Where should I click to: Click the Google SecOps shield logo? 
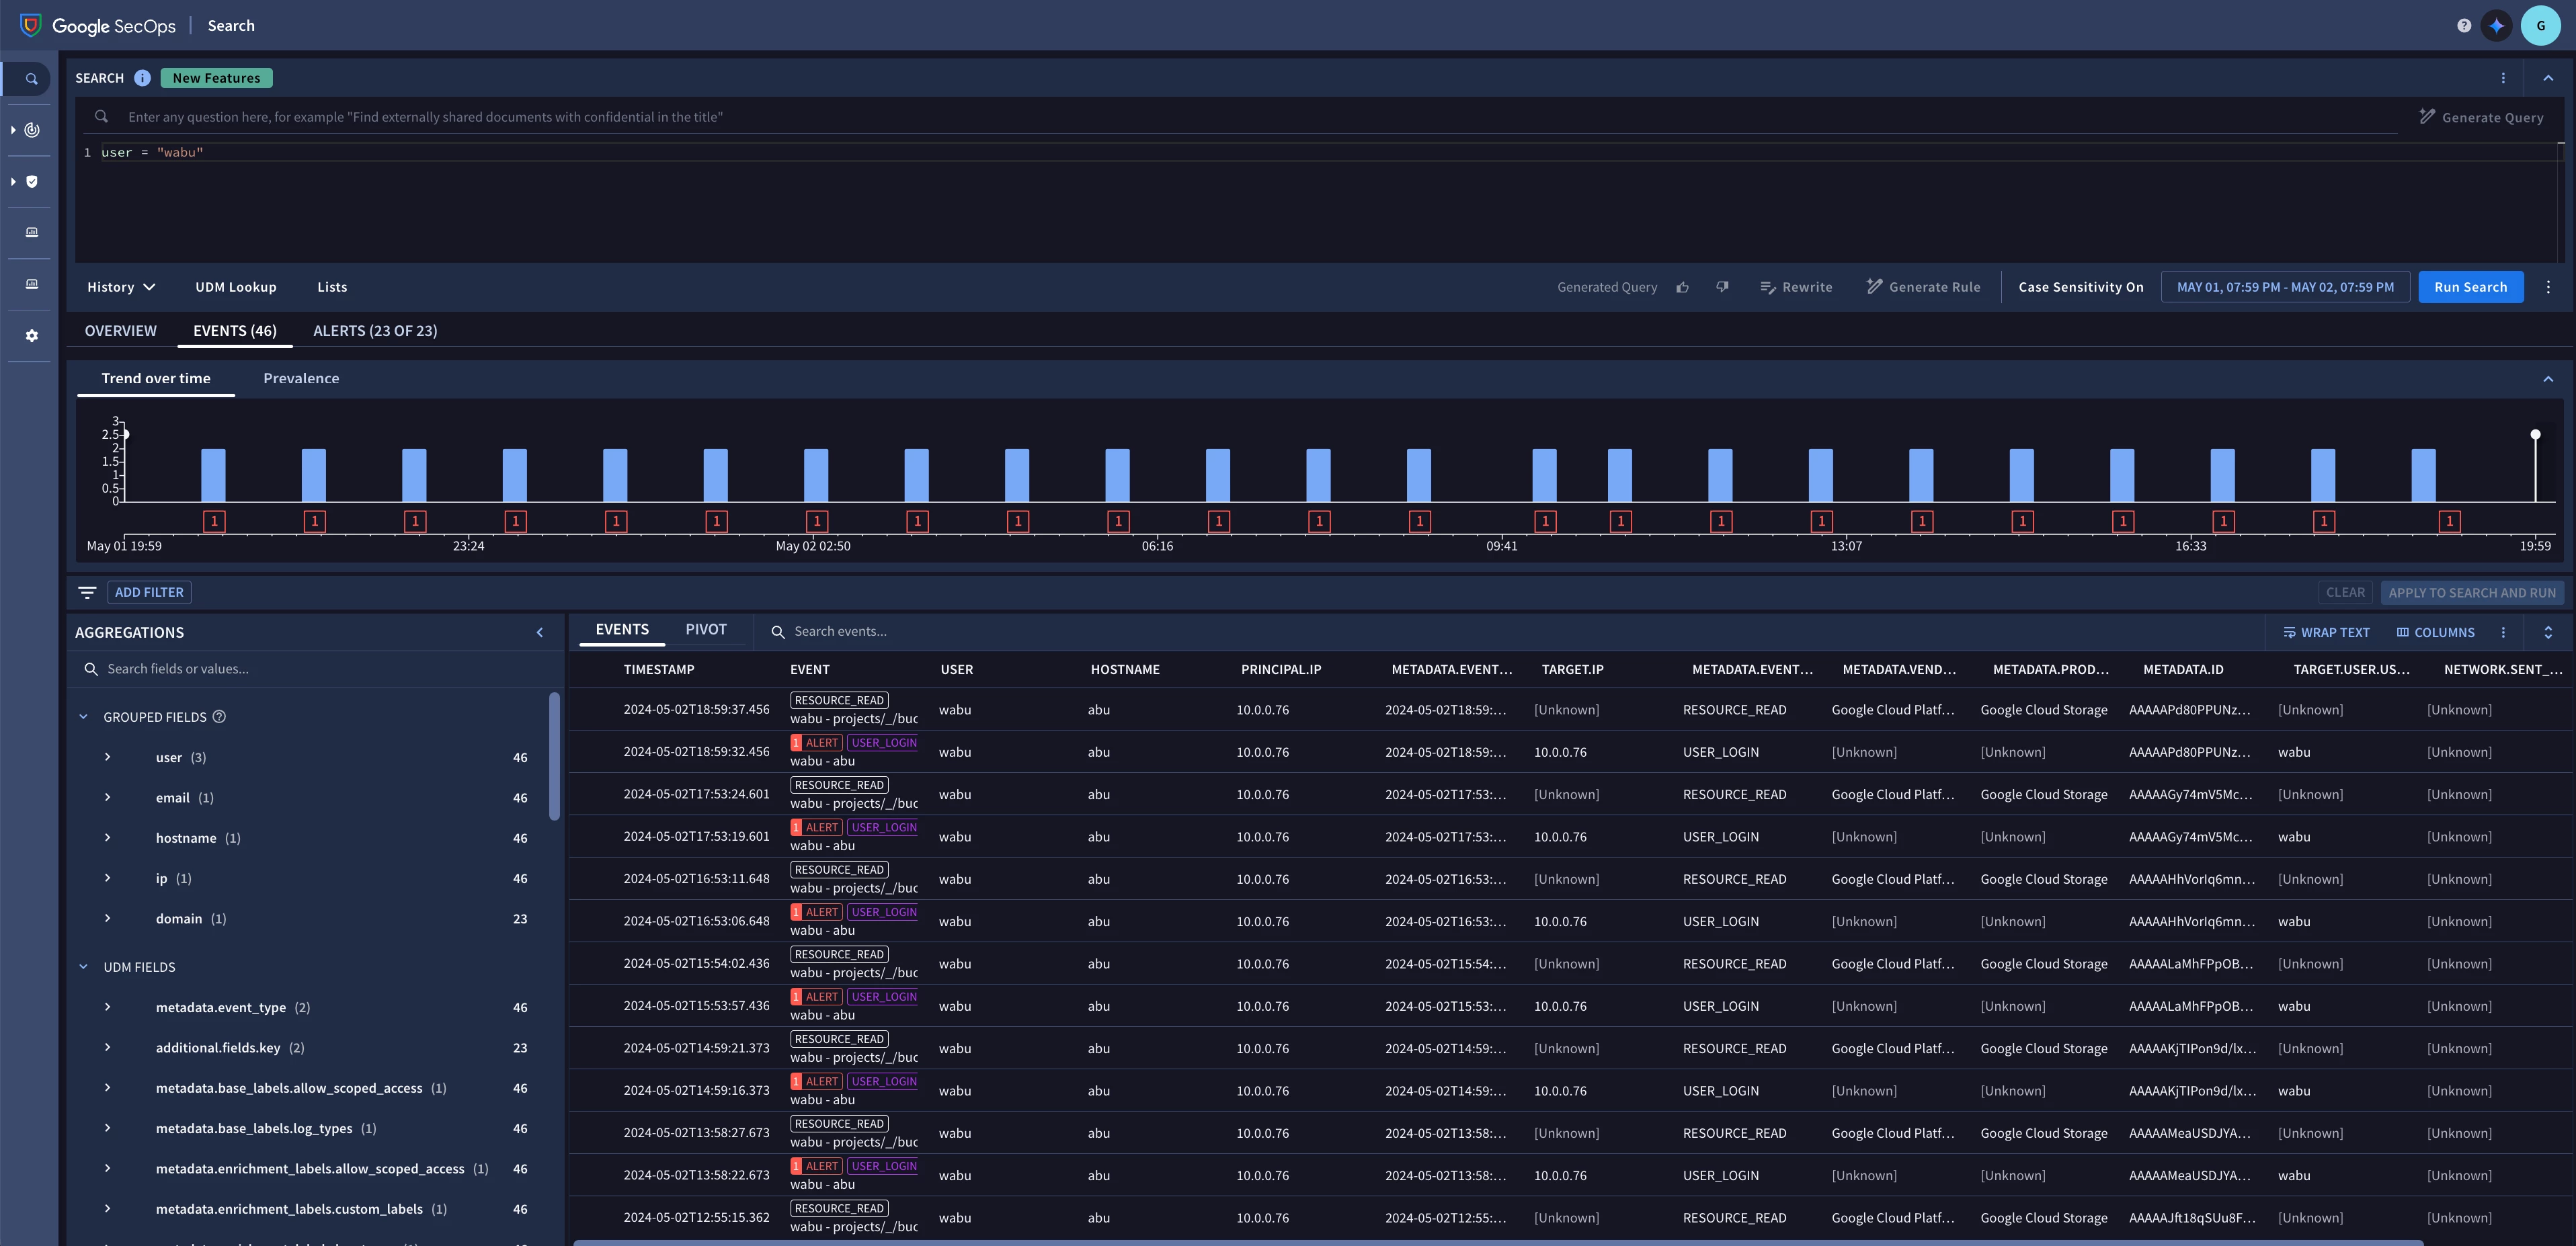coord(31,25)
